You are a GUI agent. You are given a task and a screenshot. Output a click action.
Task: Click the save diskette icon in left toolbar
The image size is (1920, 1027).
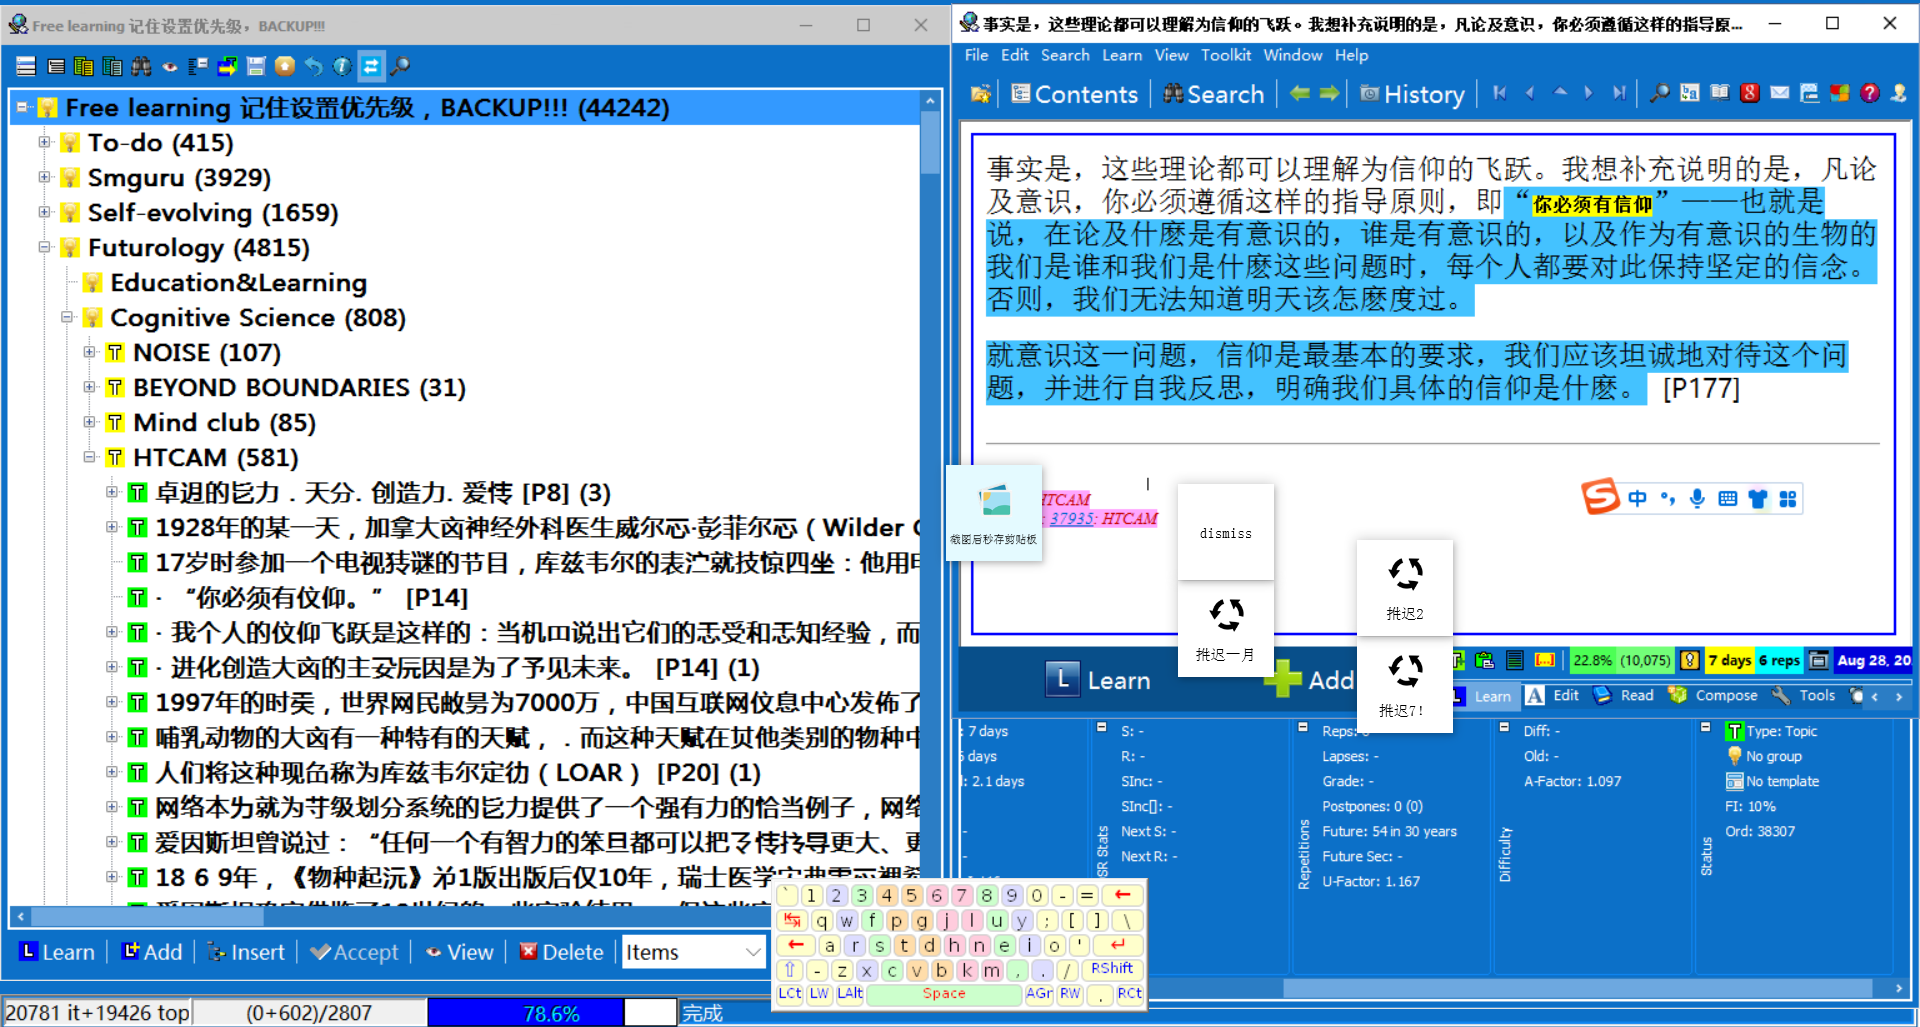click(255, 66)
